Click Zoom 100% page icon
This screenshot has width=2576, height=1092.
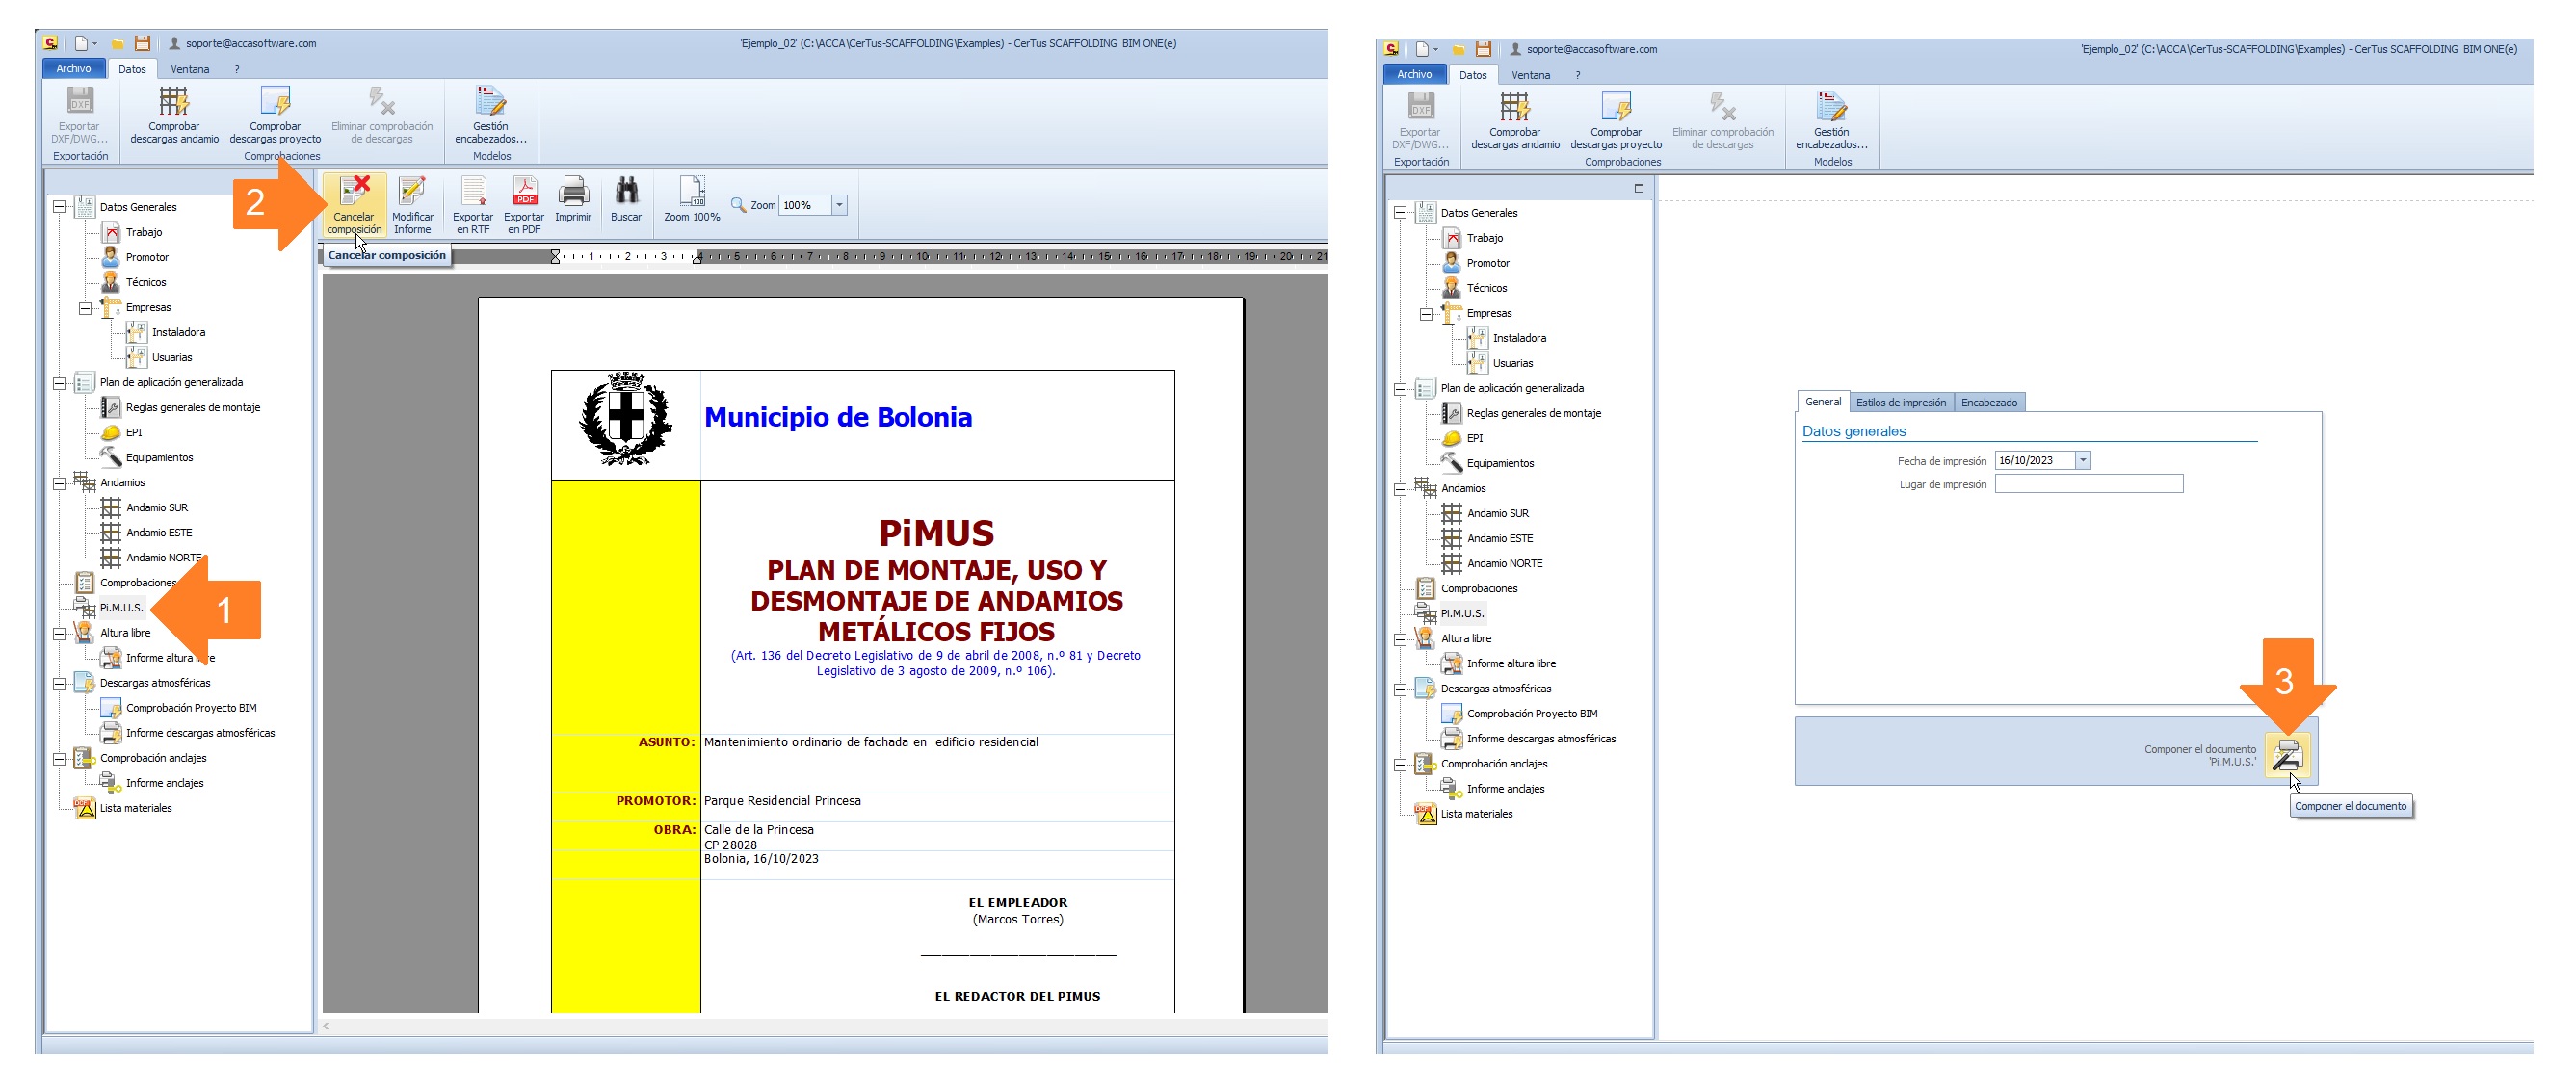tap(692, 199)
